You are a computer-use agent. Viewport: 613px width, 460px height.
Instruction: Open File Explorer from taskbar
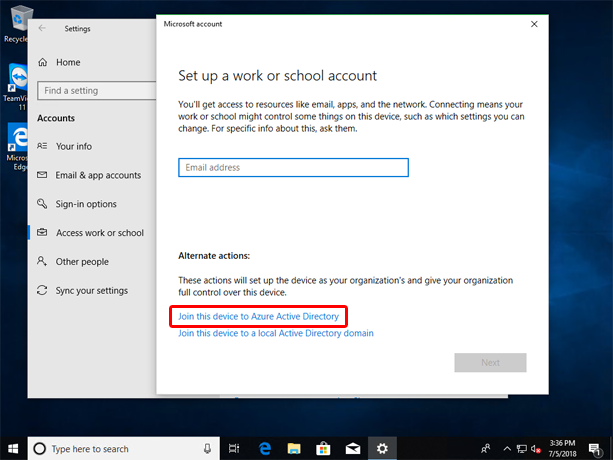click(x=294, y=449)
